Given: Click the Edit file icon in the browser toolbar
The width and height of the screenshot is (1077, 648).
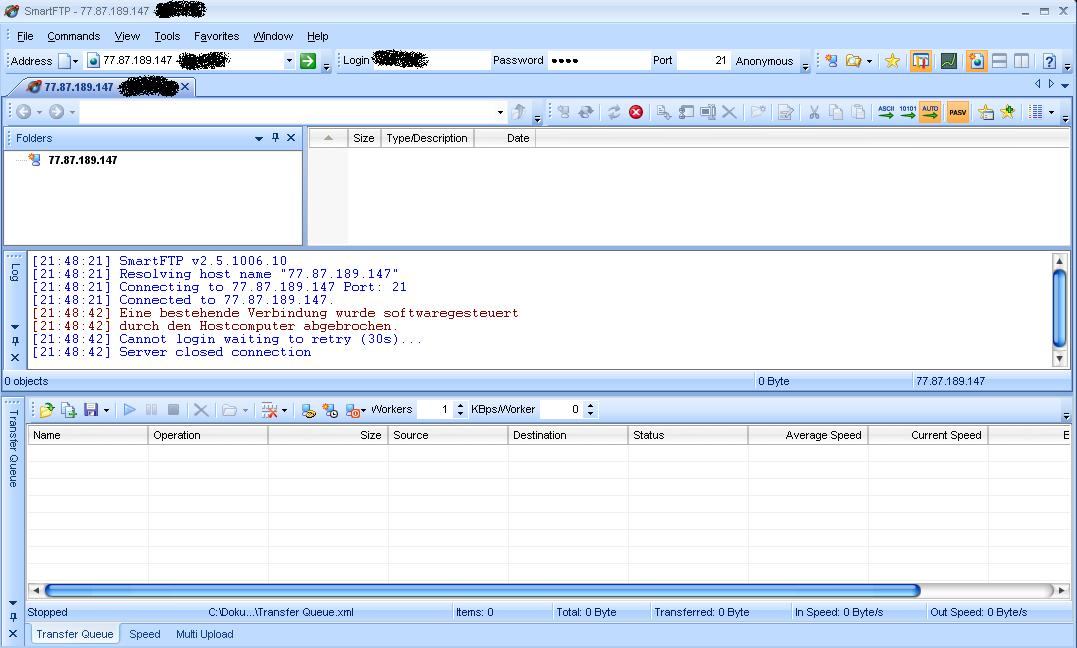Looking at the screenshot, I should click(x=786, y=112).
